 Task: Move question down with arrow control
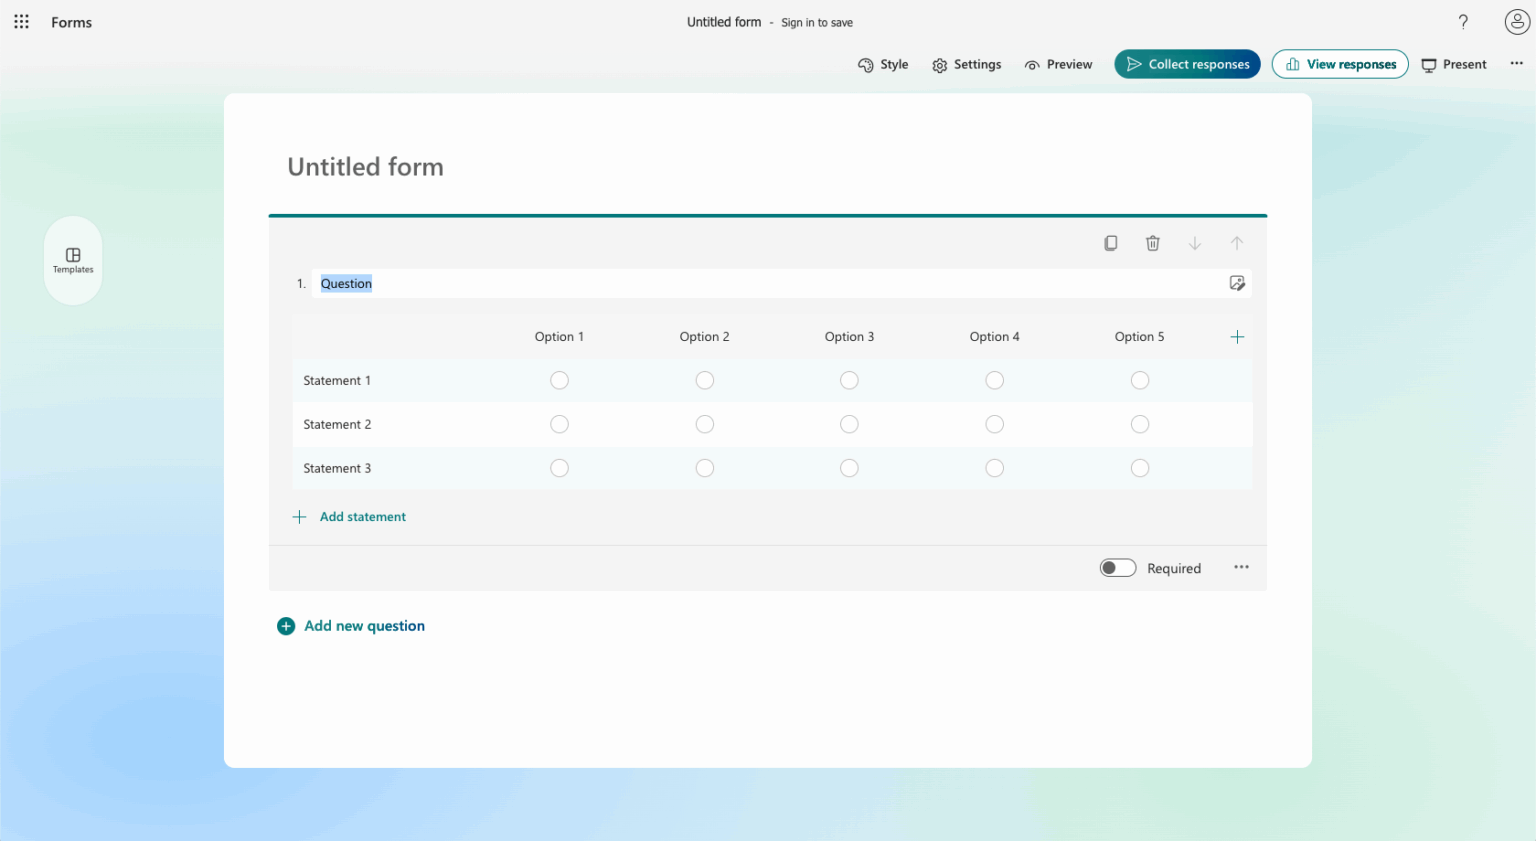(1195, 243)
